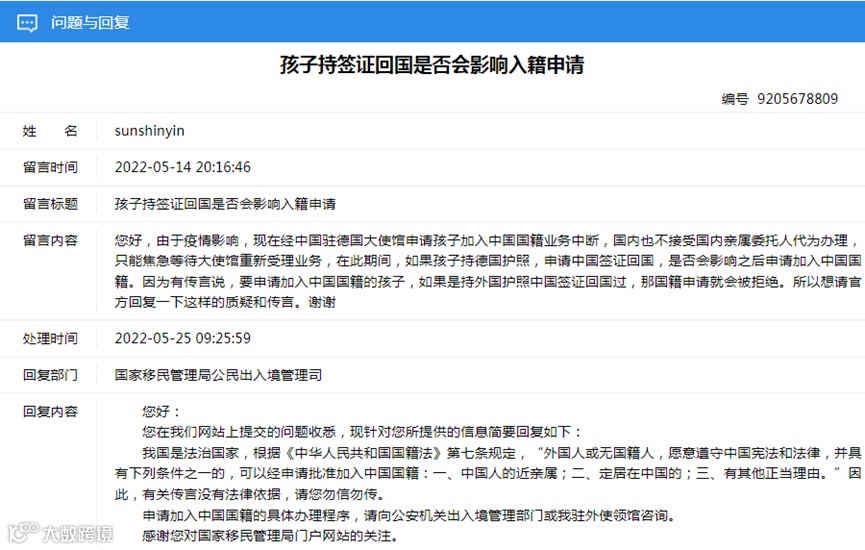Click the page title 孩子持签证回国是否会影响入籍申请
The image size is (865, 550).
pyautogui.click(x=432, y=65)
